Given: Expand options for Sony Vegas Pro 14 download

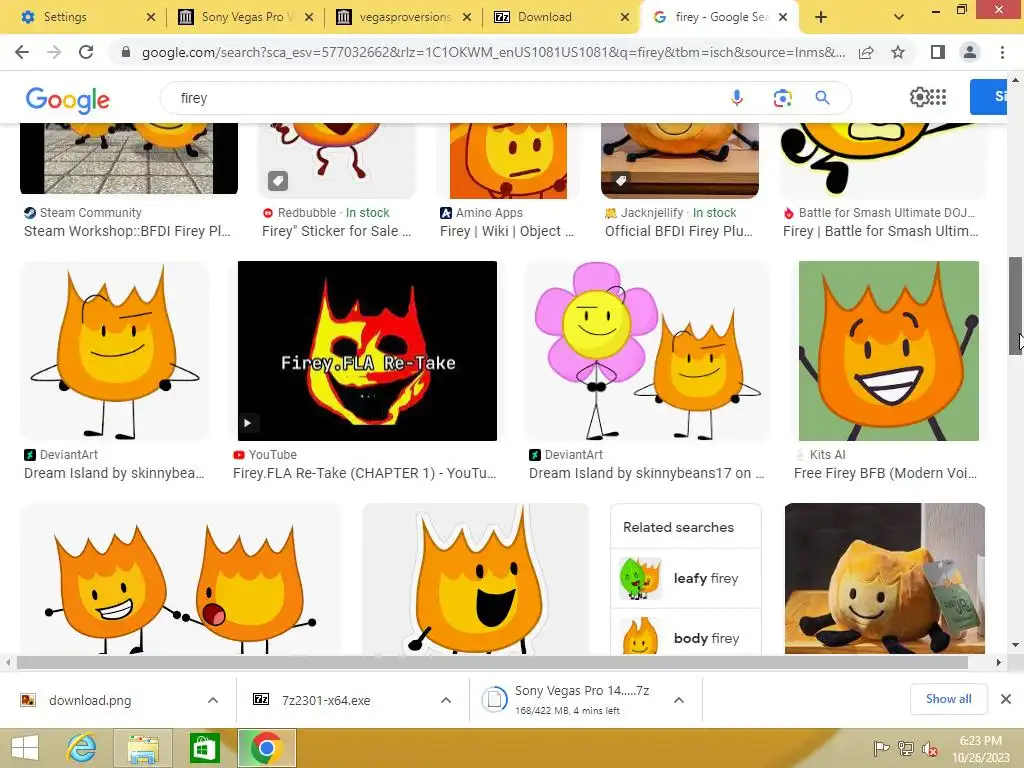Looking at the screenshot, I should [679, 700].
